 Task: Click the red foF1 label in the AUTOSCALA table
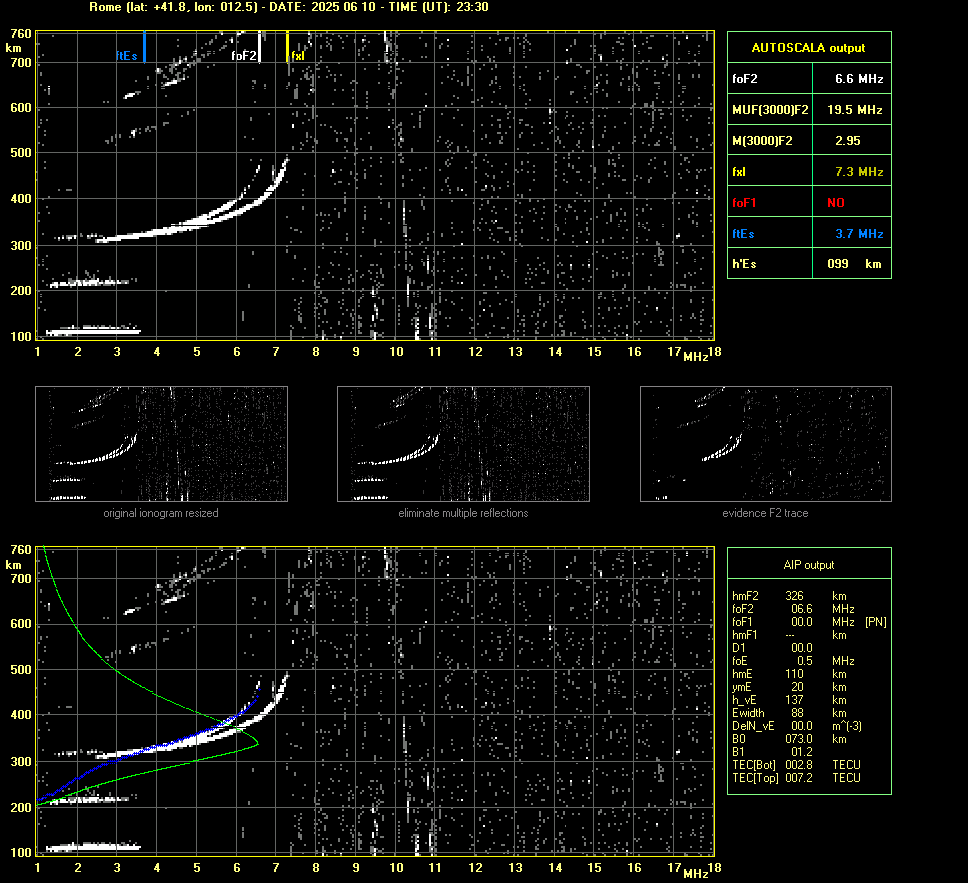(744, 203)
